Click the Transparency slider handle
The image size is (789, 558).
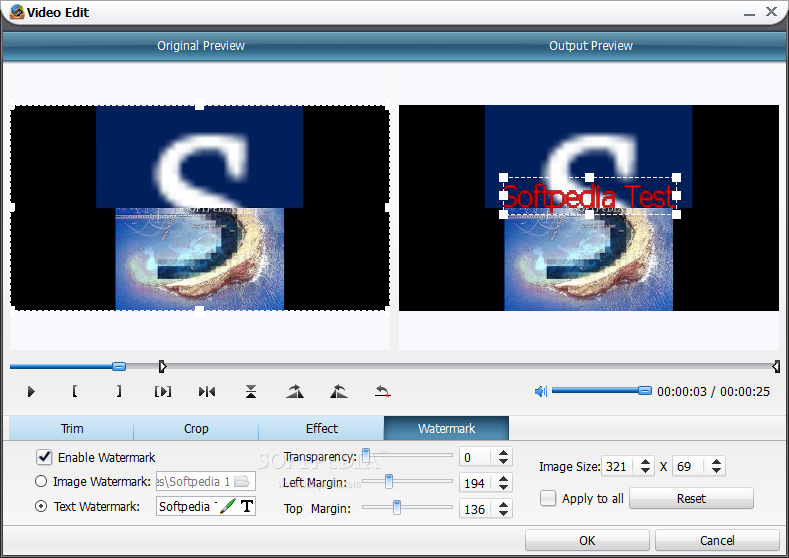[366, 455]
